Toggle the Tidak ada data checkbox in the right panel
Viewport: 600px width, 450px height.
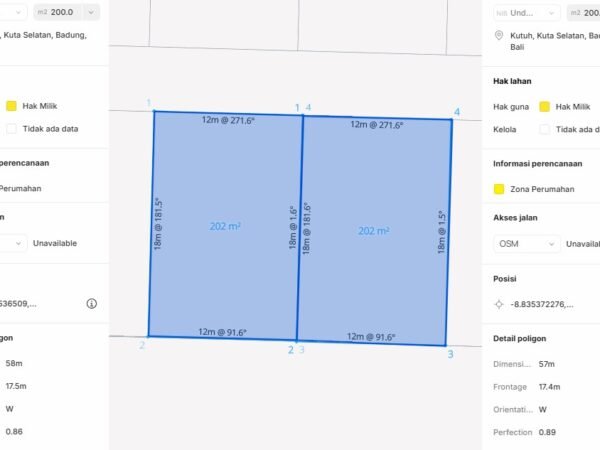pos(545,129)
